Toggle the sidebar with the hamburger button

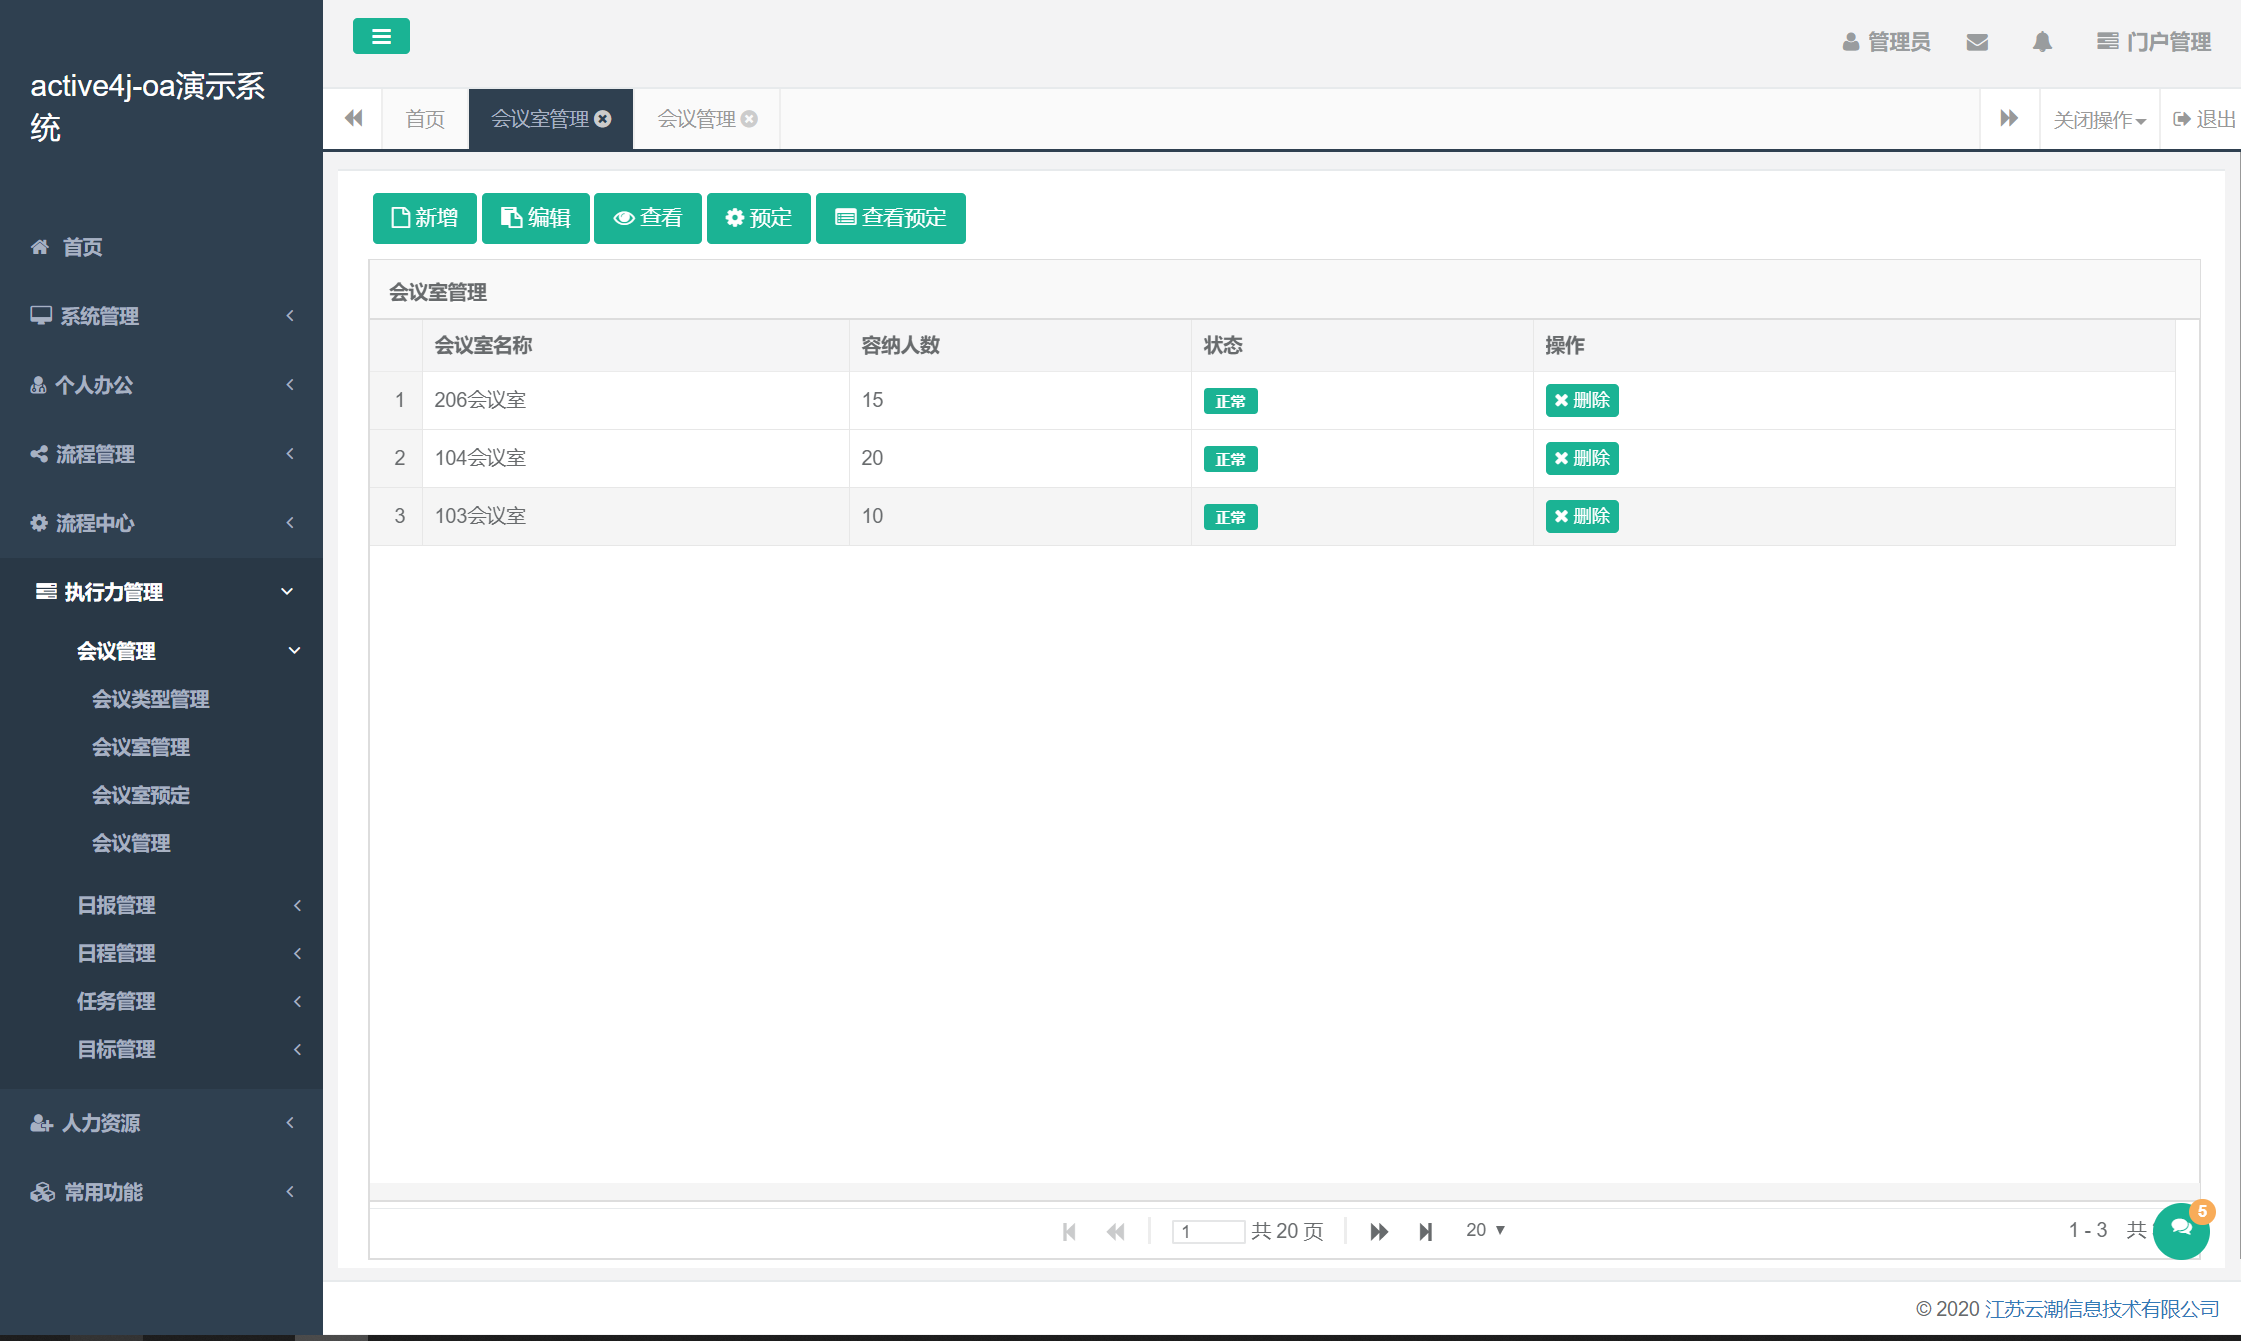click(x=381, y=37)
